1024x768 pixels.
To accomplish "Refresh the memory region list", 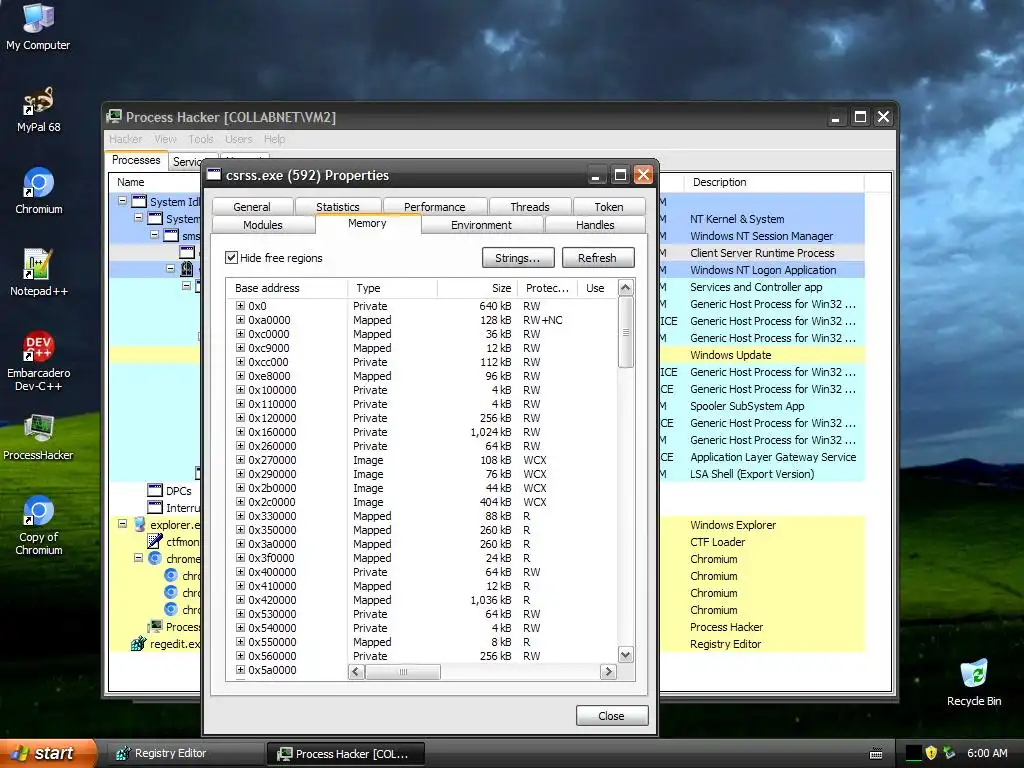I will (x=598, y=258).
